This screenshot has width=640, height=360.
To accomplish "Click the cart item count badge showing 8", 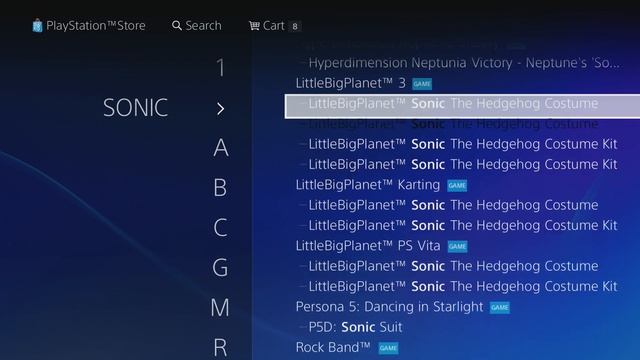I will click(295, 26).
